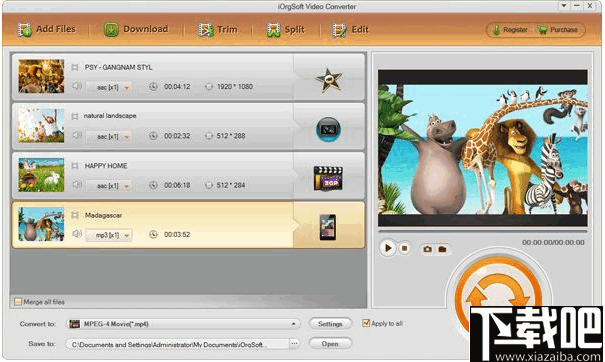Viewport: 605px width, 362px height.
Task: Open the snapshot folder icon
Action: (442, 249)
